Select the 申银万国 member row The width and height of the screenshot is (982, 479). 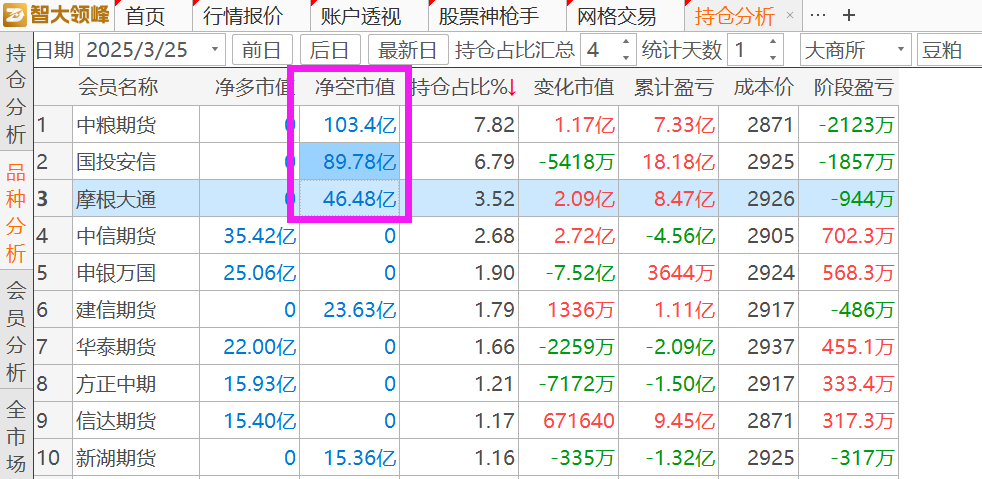click(466, 273)
